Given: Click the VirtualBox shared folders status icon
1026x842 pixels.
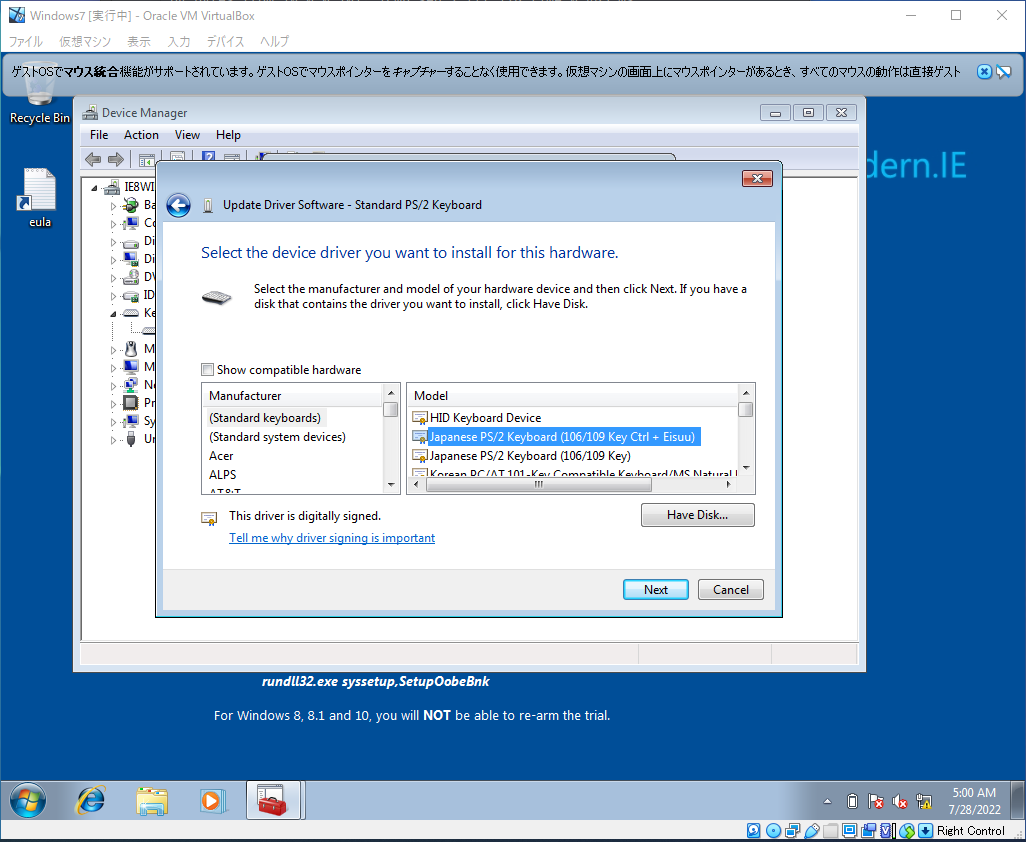Looking at the screenshot, I should coord(830,831).
